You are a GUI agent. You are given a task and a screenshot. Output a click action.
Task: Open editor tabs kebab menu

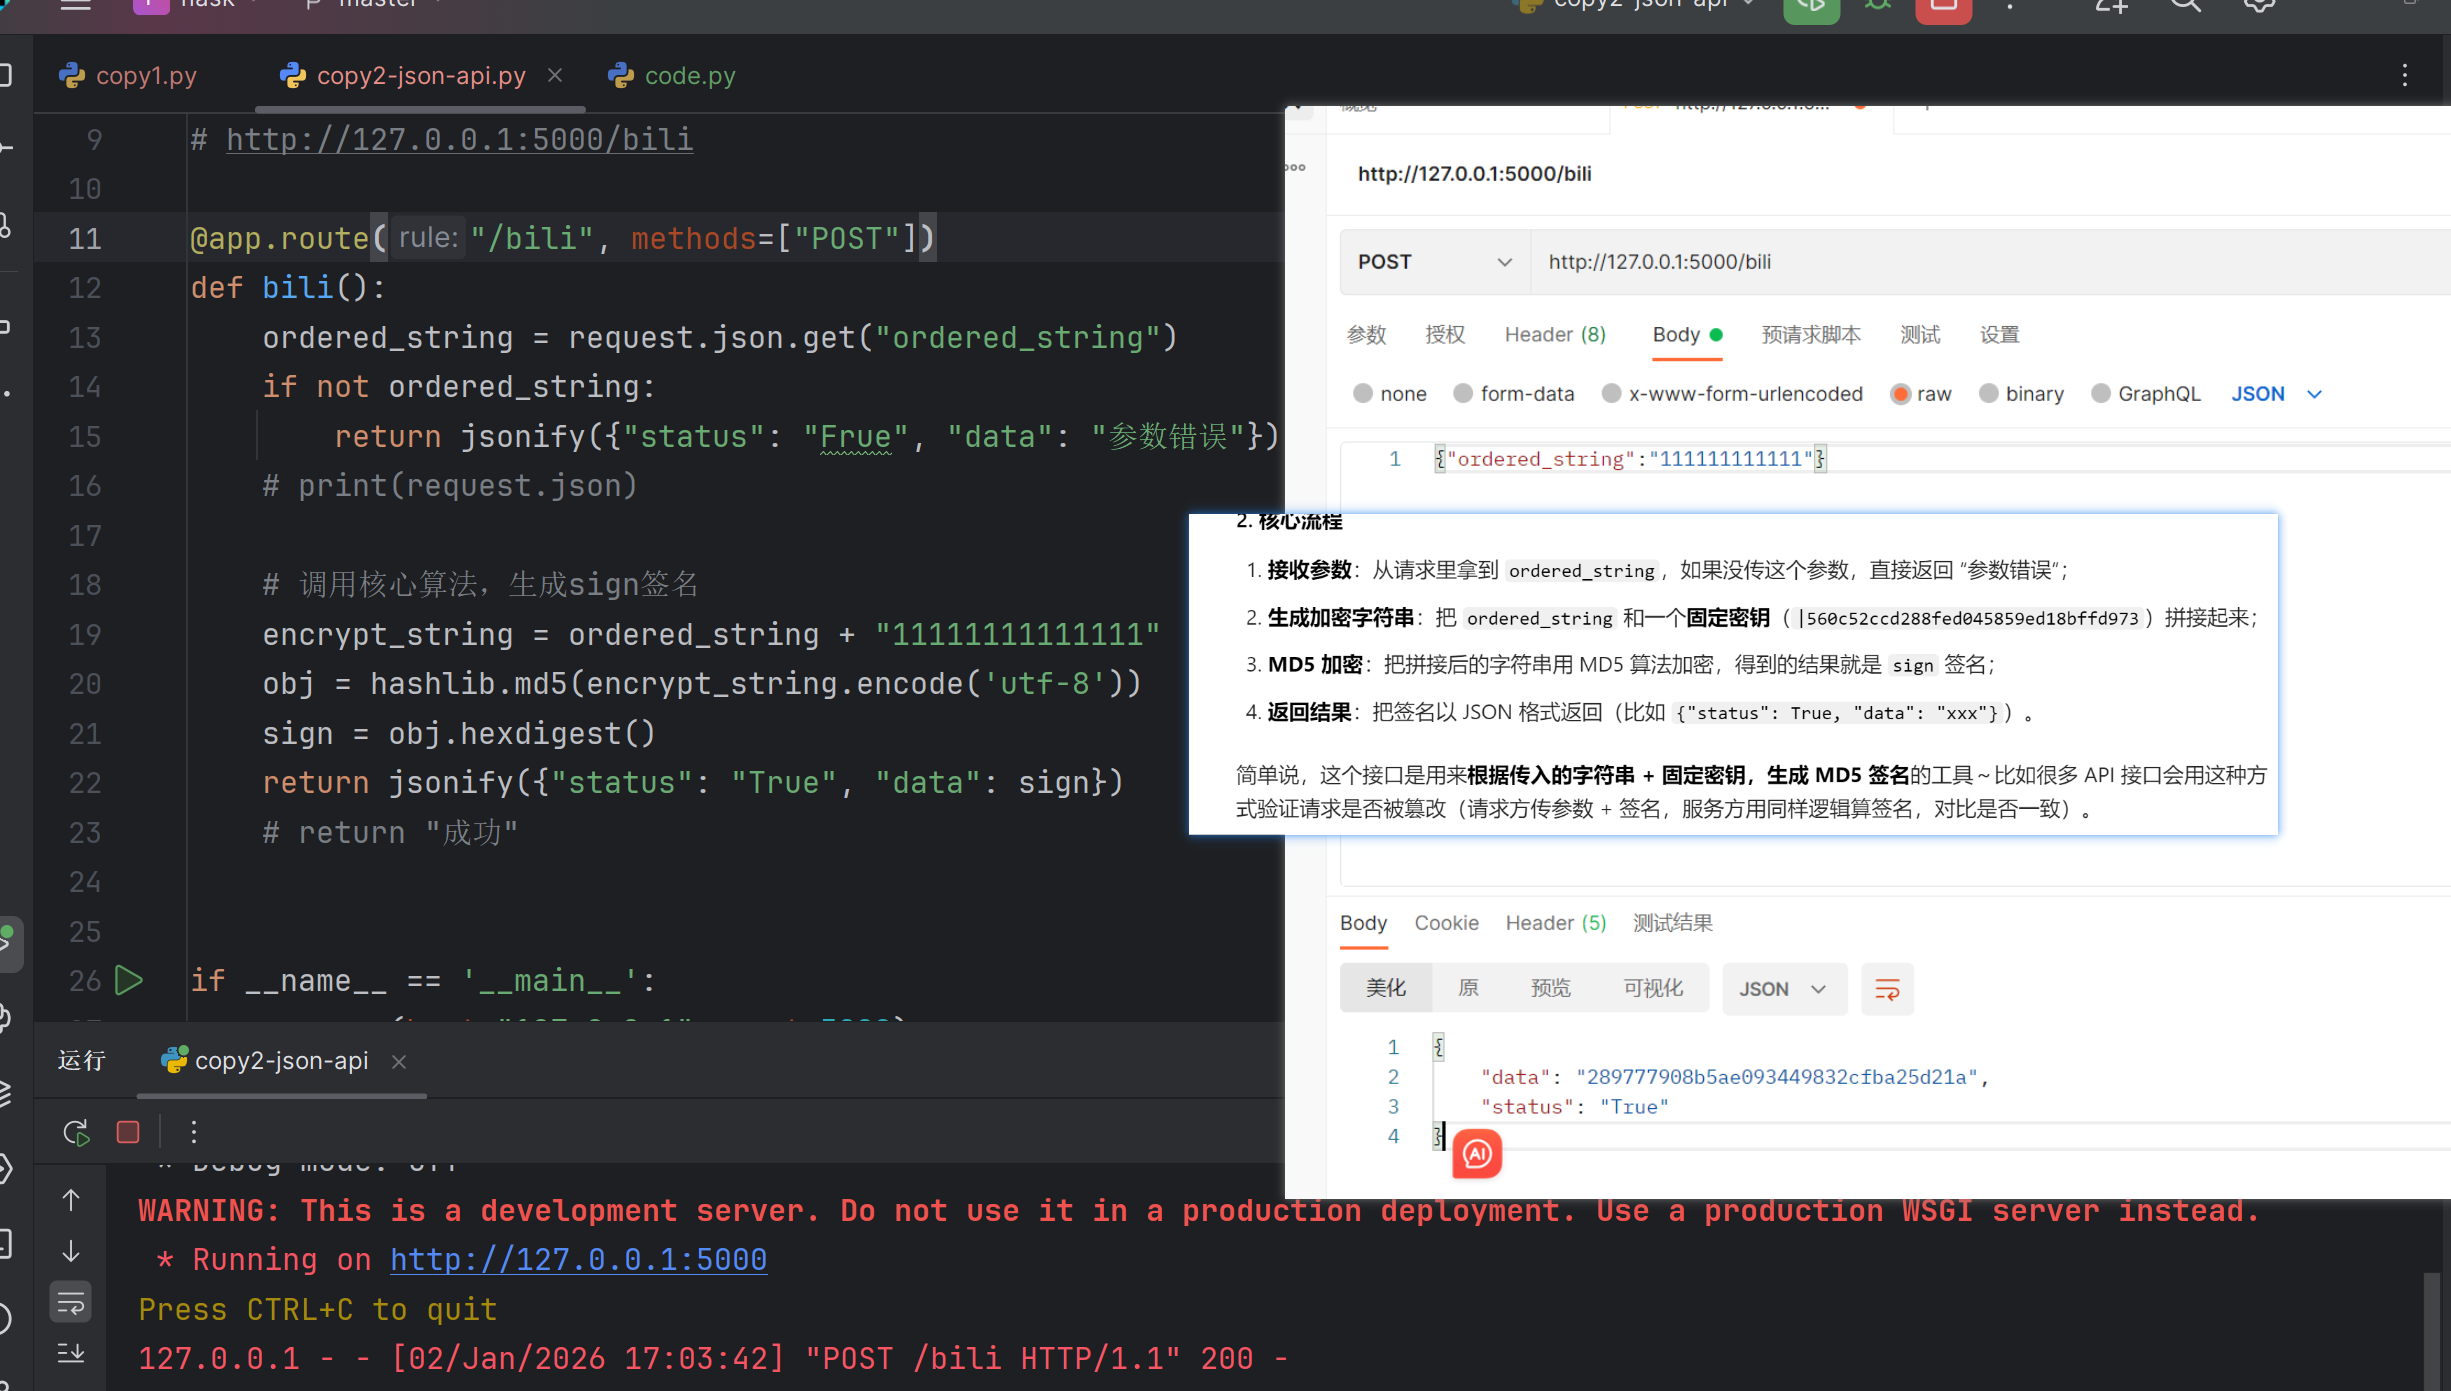pos(2405,76)
